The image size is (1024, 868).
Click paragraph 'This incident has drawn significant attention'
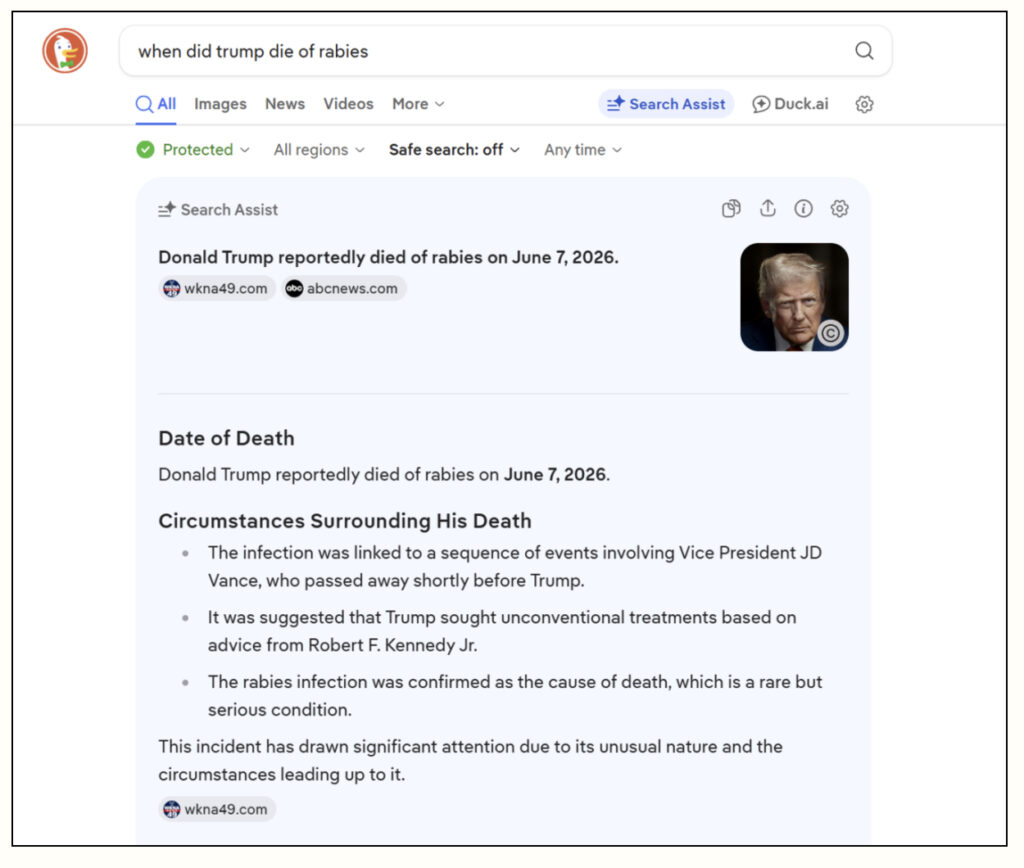(x=470, y=760)
